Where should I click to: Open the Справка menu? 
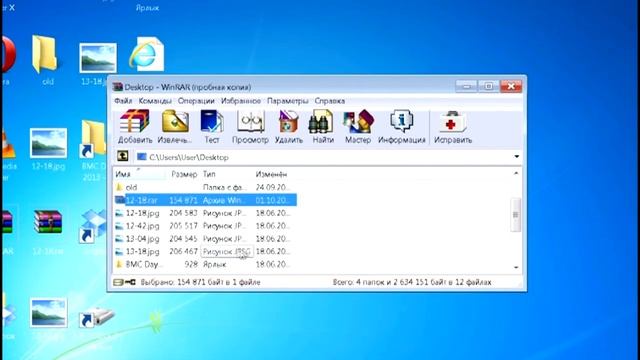(x=329, y=101)
